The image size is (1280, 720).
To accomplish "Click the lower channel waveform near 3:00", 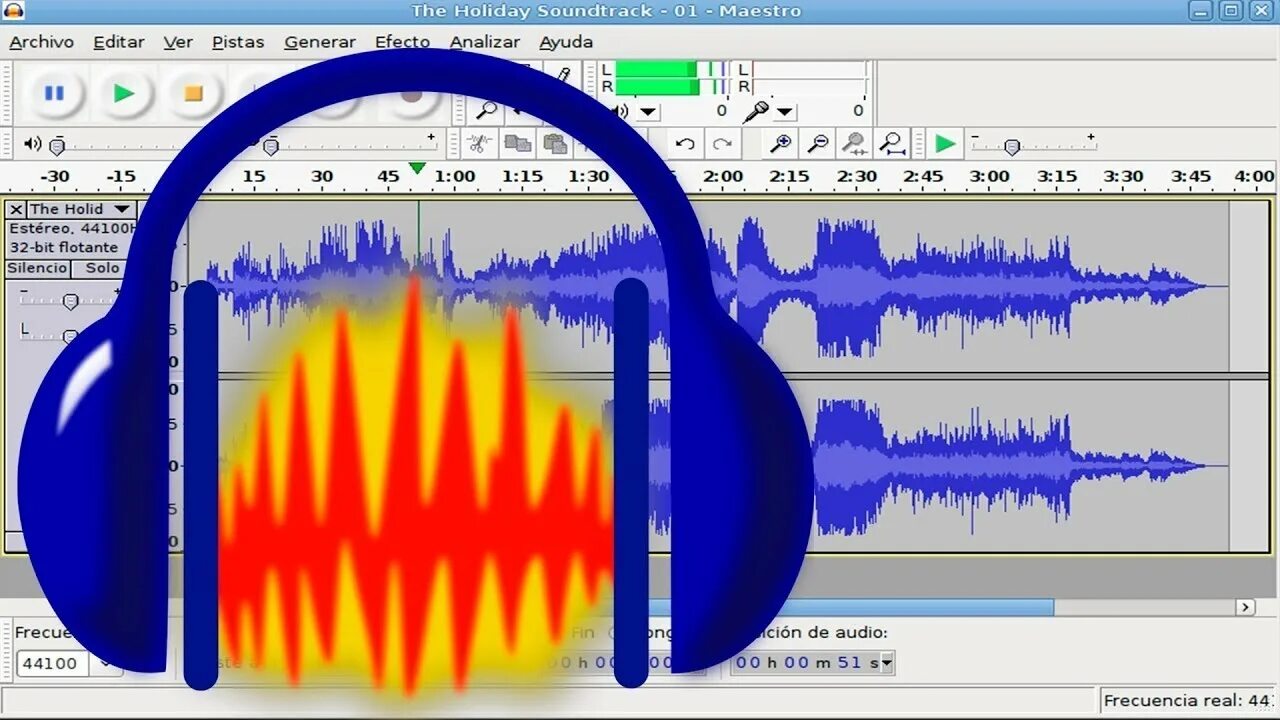I will [x=990, y=466].
